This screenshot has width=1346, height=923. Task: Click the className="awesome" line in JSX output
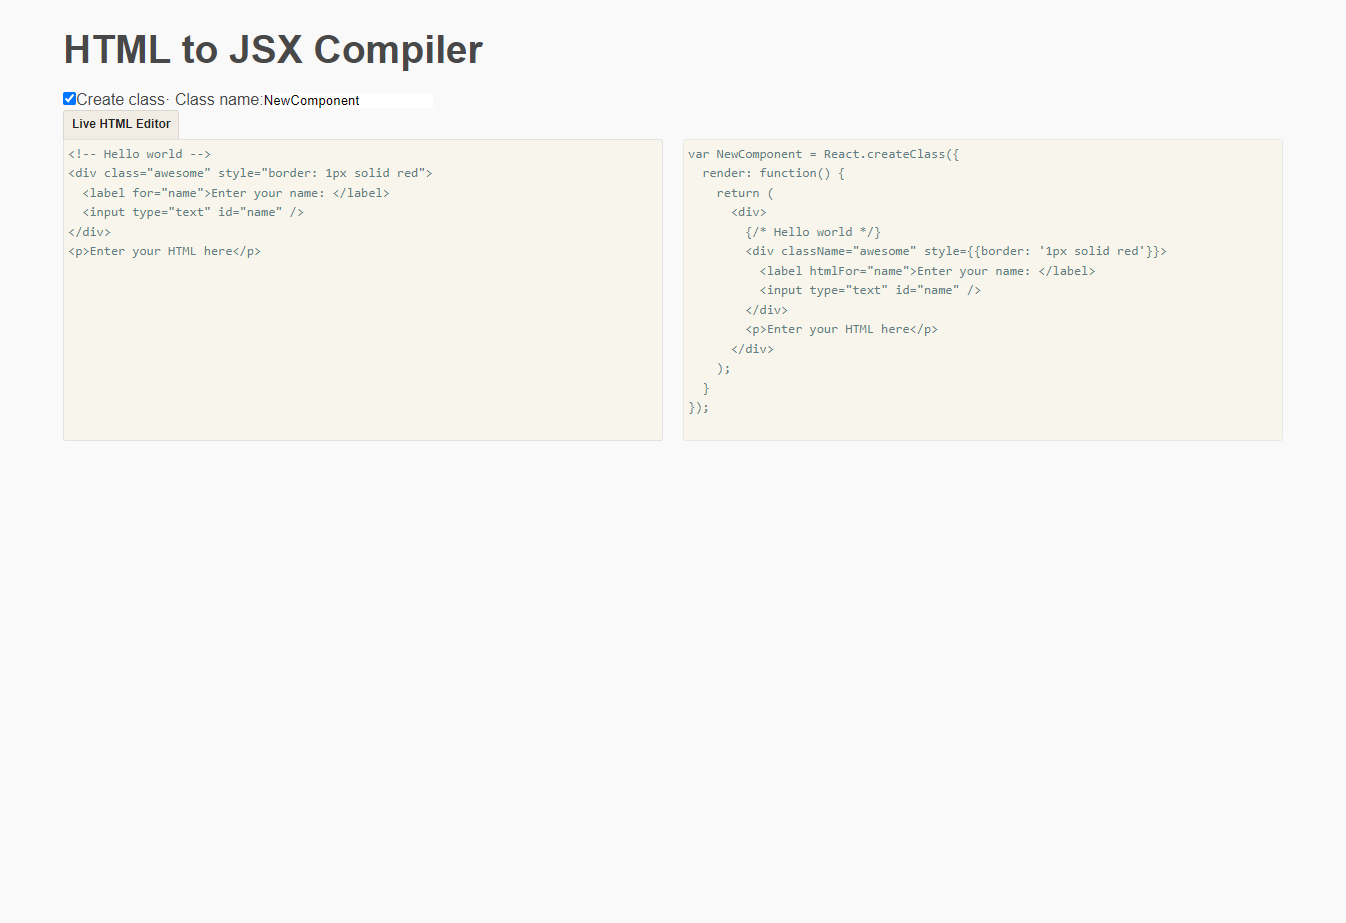coord(955,251)
